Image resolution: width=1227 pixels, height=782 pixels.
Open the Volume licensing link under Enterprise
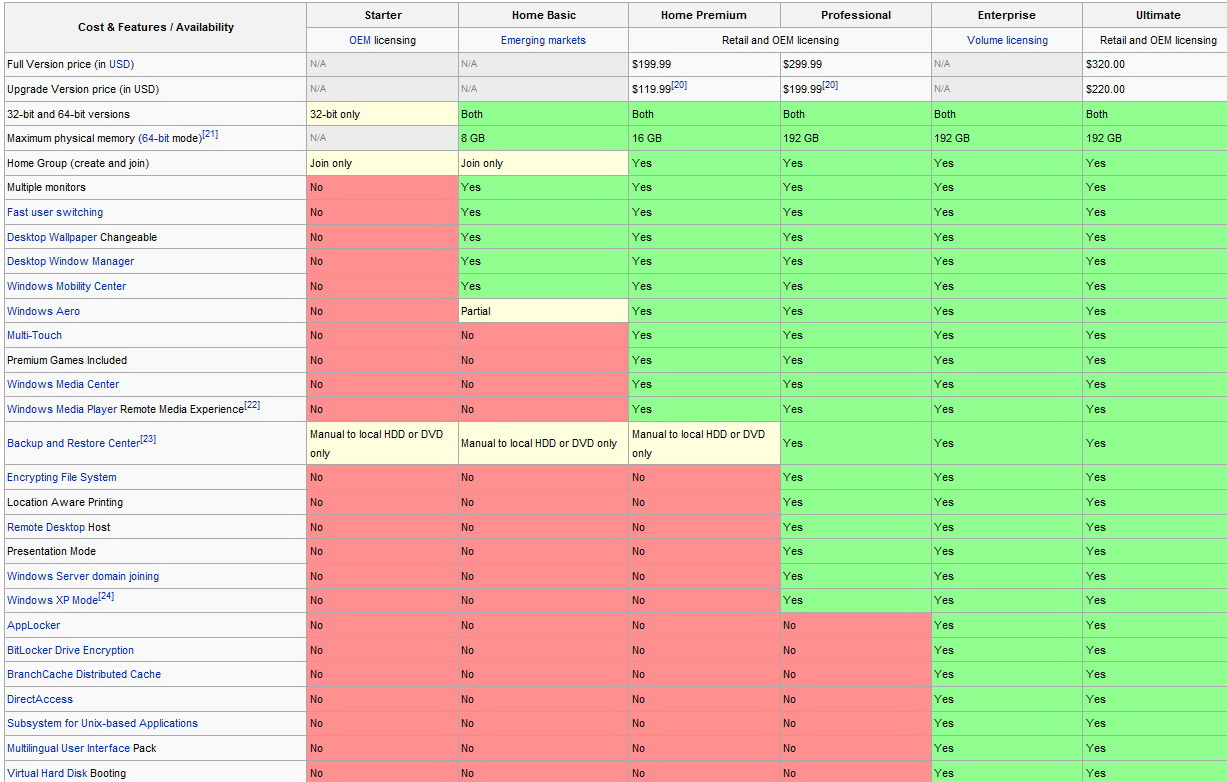click(x=1007, y=40)
